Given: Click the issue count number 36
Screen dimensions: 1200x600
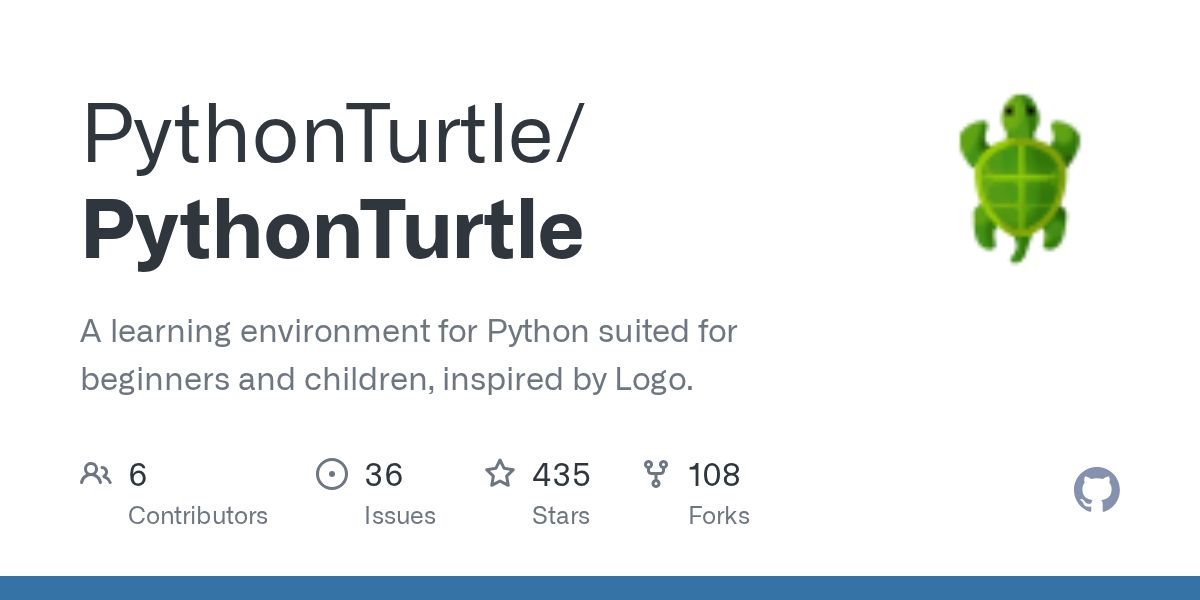Looking at the screenshot, I should click(383, 474).
